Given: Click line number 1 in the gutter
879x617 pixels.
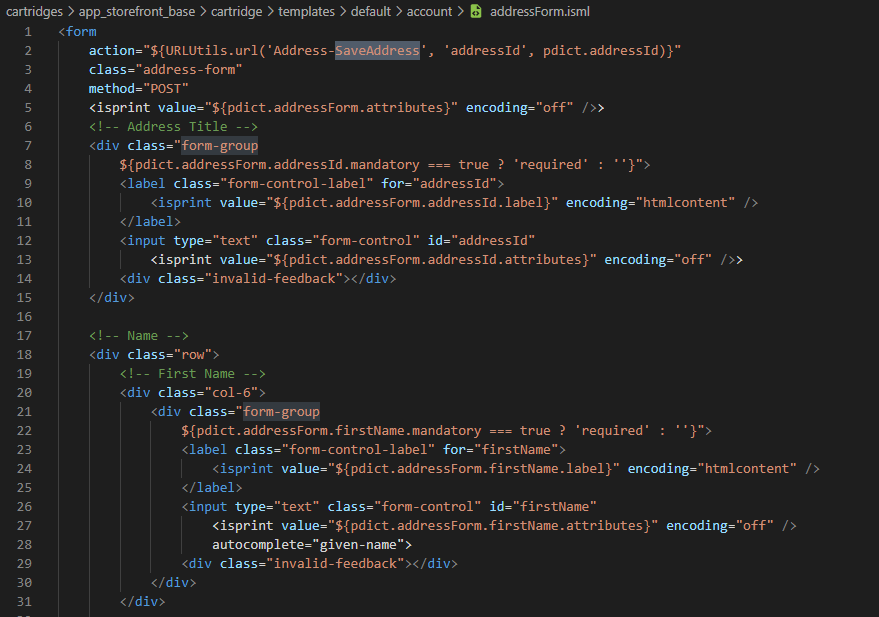Looking at the screenshot, I should tap(28, 31).
